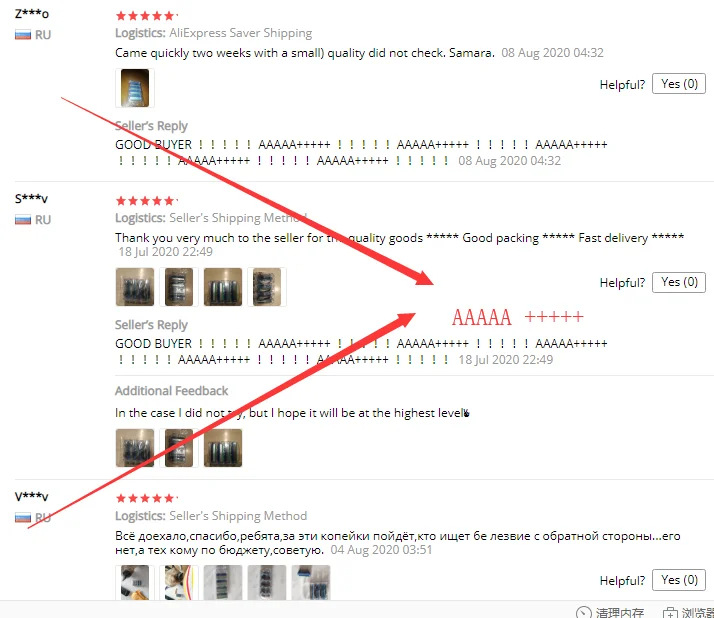Image resolution: width=714 pixels, height=618 pixels.
Task: Open first photo in V***v's review
Action: (135, 582)
